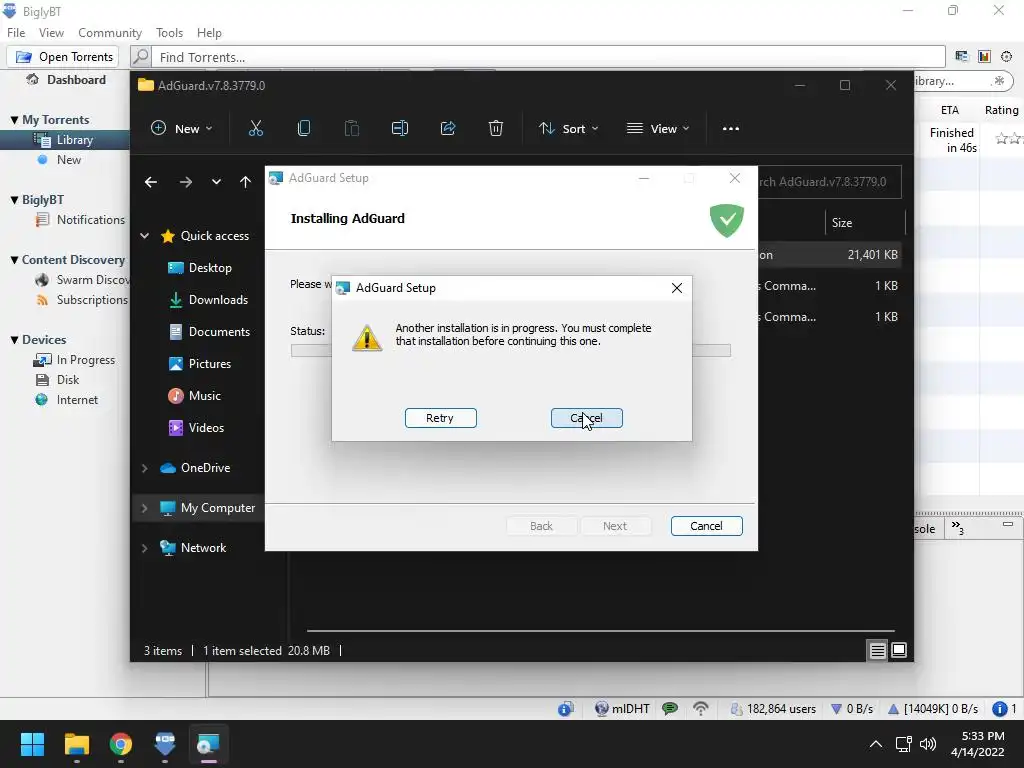The height and width of the screenshot is (768, 1024).
Task: Open Notifications in BiglyBT sidebar
Action: (x=90, y=220)
